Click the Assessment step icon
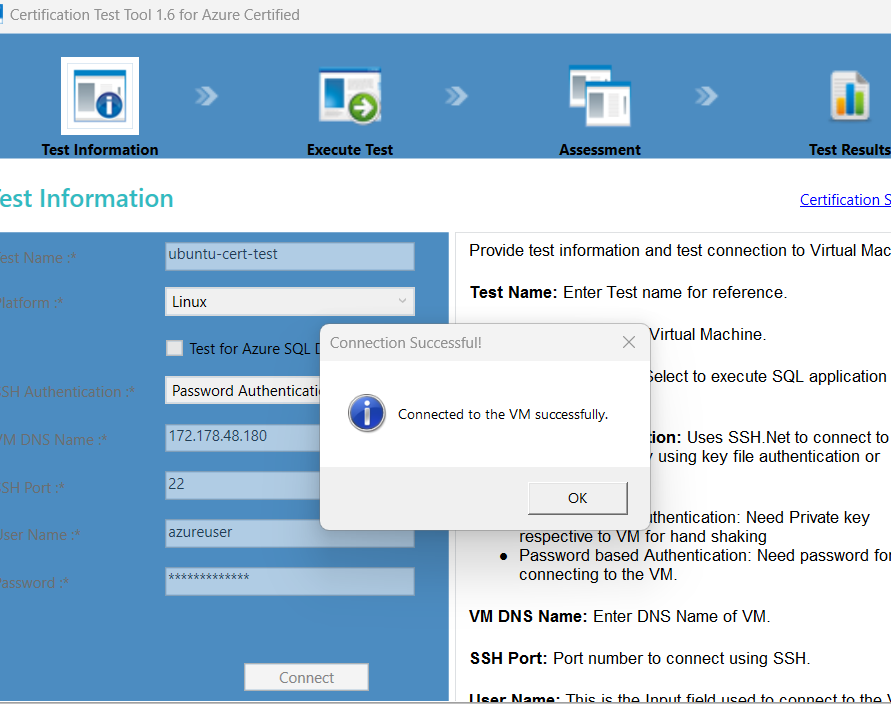891x715 pixels. [x=599, y=95]
